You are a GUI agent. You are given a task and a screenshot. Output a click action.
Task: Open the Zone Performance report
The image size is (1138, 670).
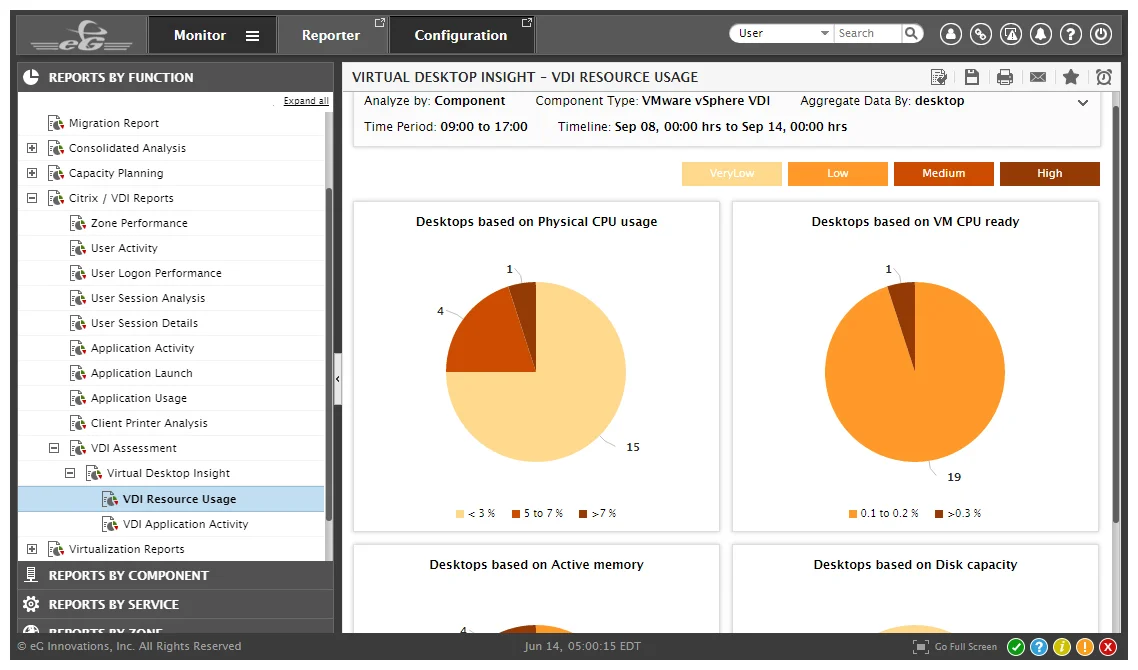pos(139,223)
